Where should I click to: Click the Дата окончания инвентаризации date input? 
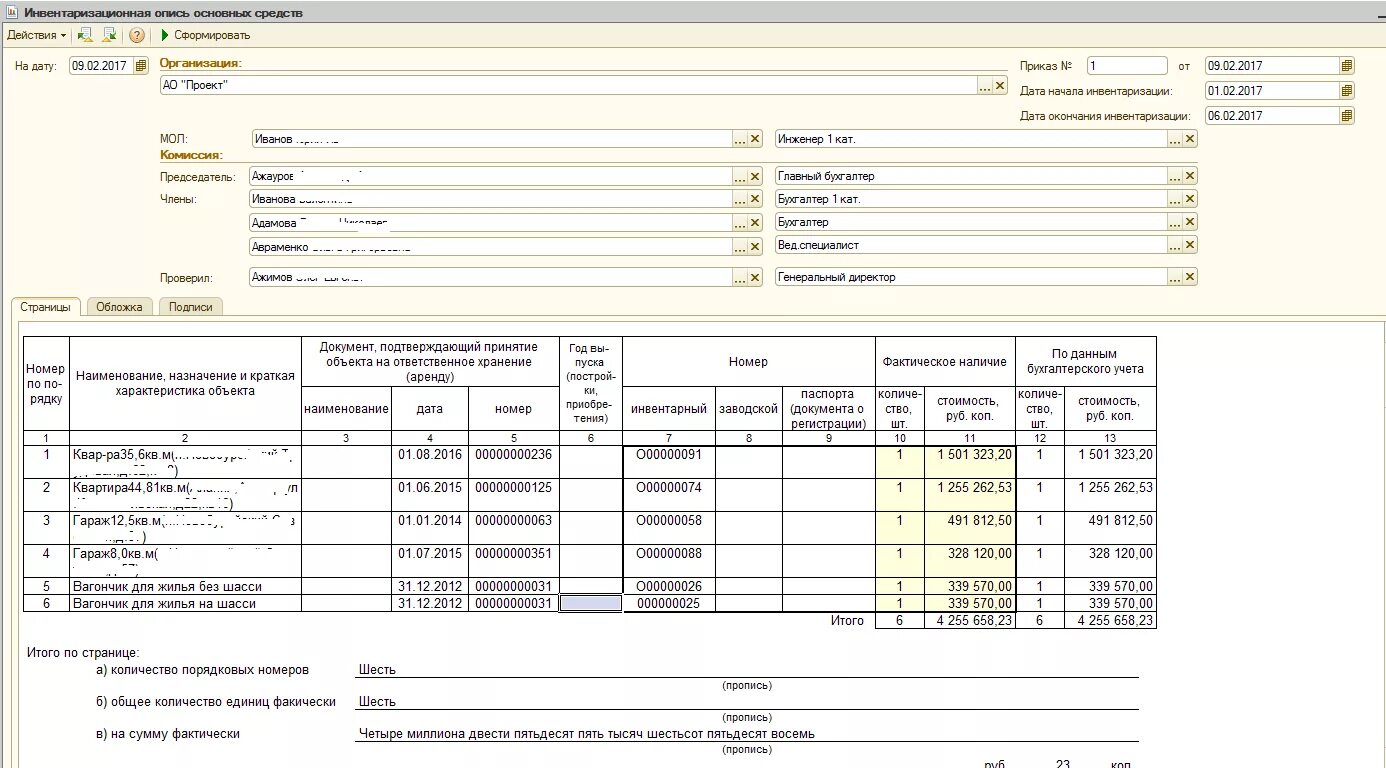pos(1272,116)
